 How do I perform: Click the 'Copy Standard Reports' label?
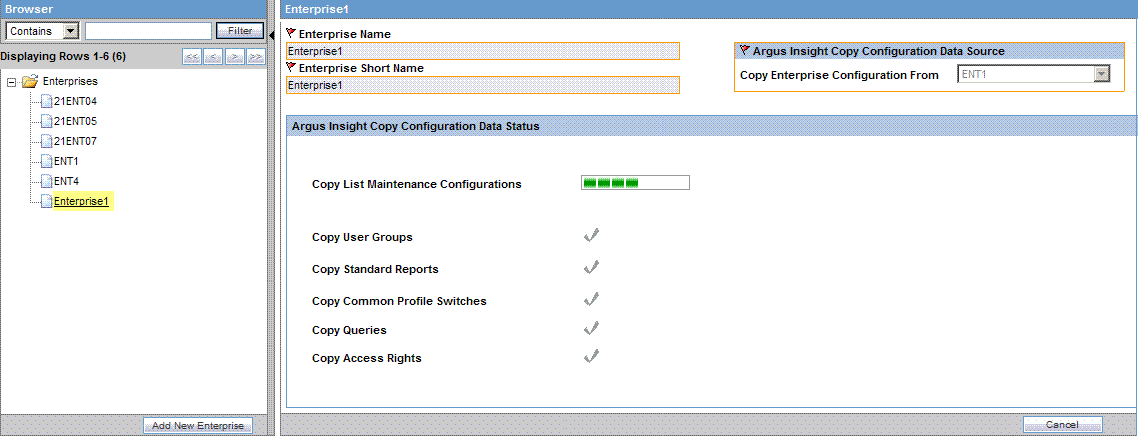375,269
